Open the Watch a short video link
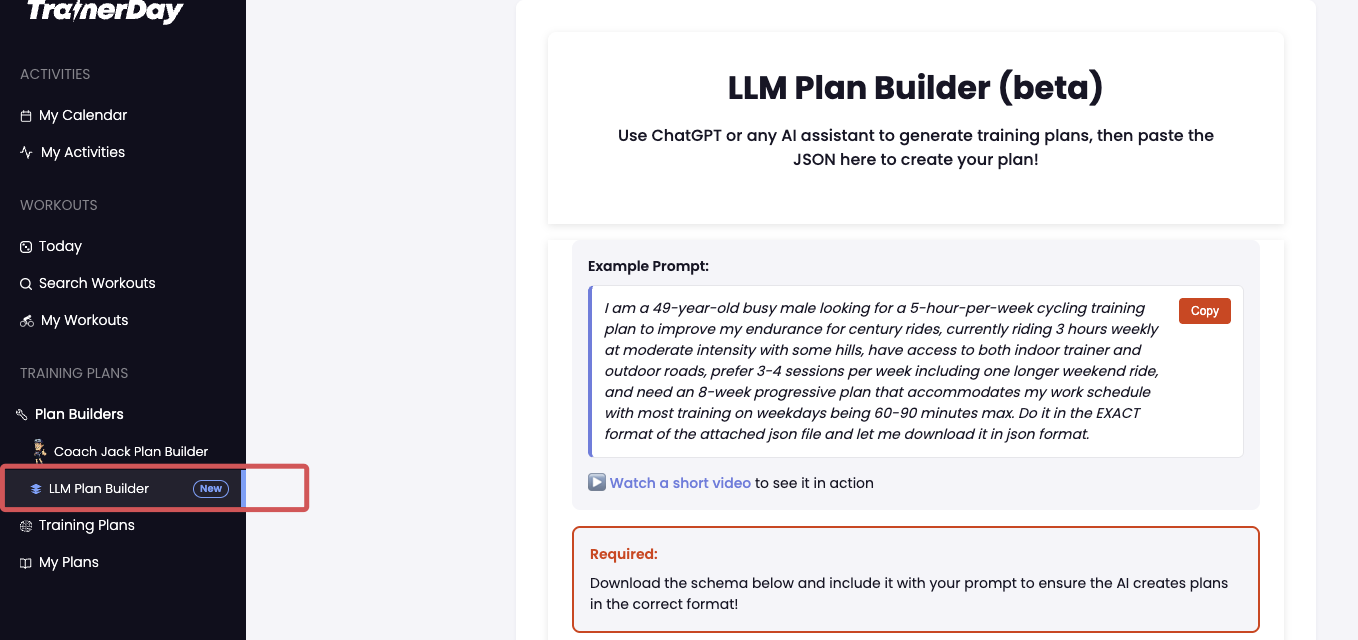The height and width of the screenshot is (640, 1358). (x=680, y=483)
